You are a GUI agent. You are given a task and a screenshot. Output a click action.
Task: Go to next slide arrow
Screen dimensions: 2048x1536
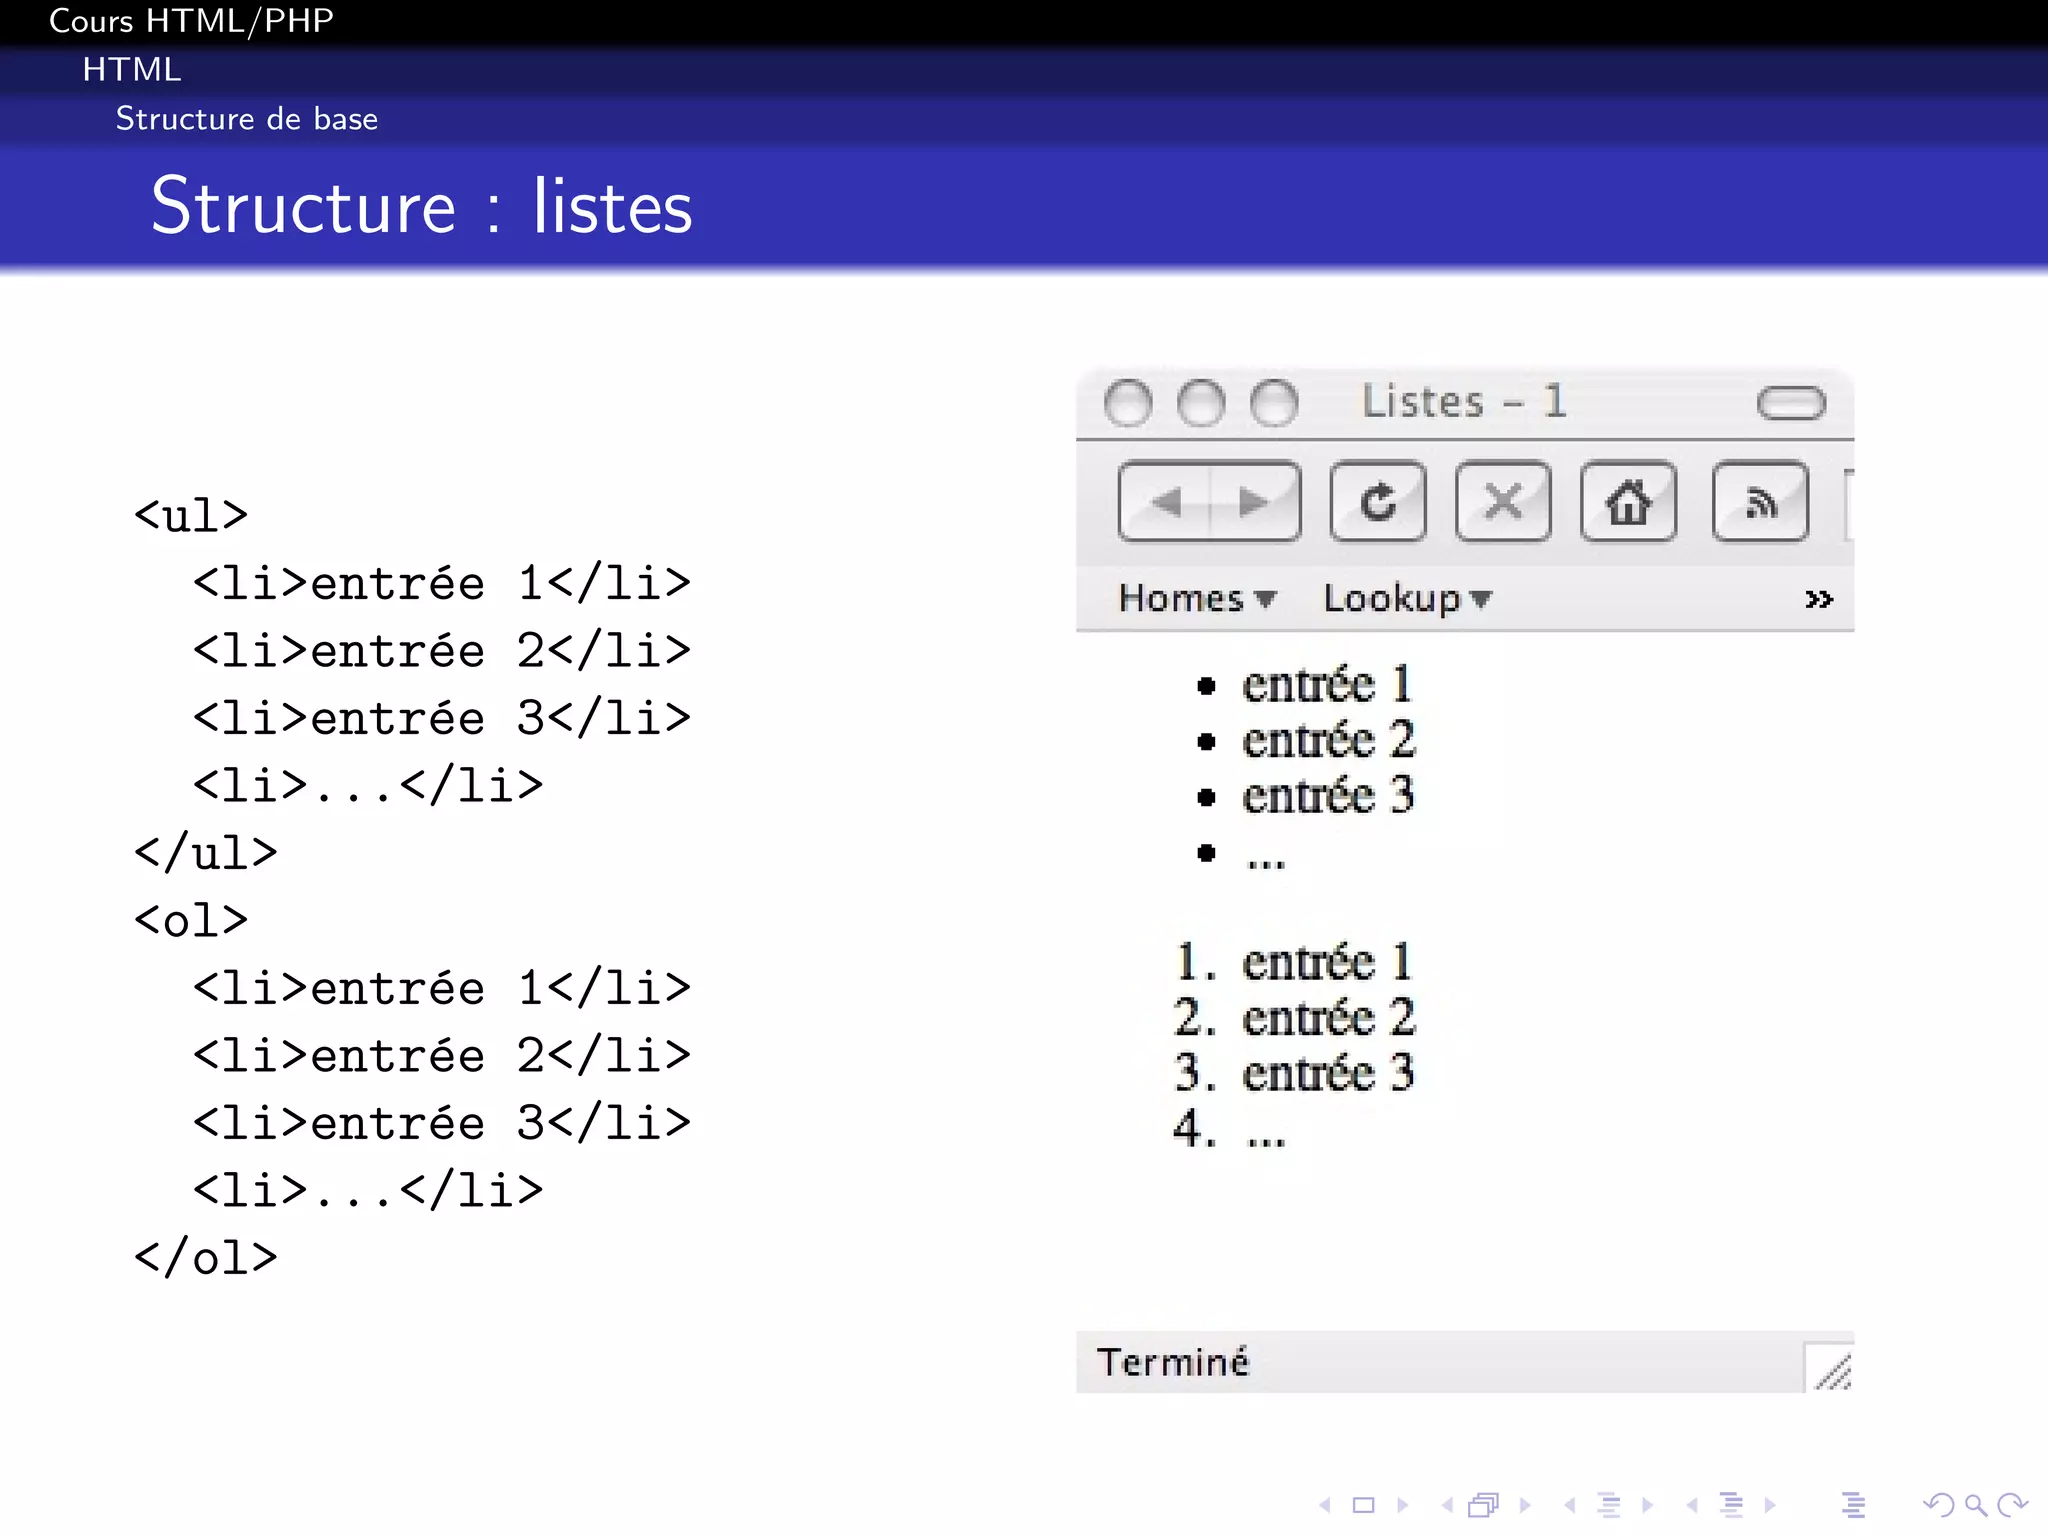point(1403,1505)
